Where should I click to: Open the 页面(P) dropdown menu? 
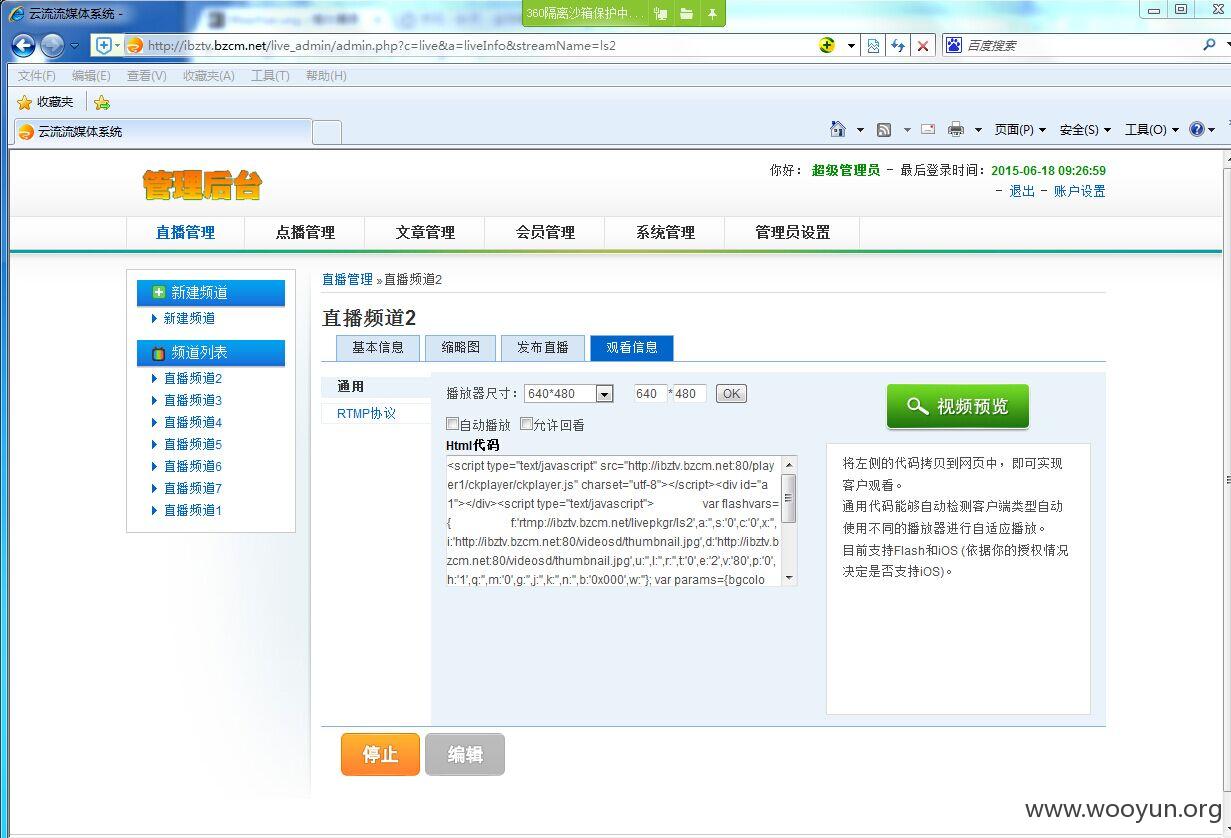click(1020, 130)
